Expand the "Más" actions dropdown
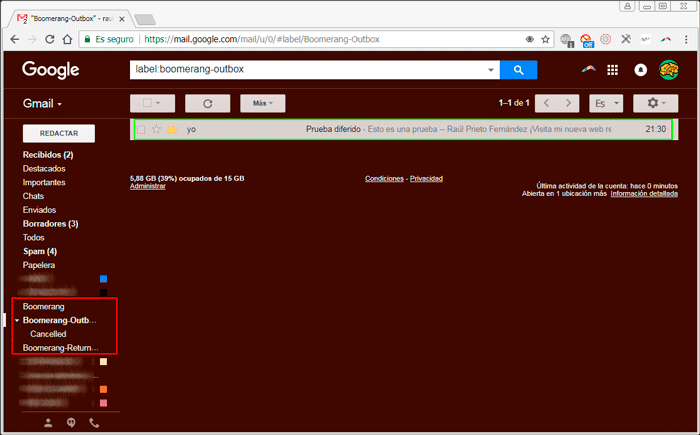This screenshot has width=700, height=435. pyautogui.click(x=263, y=103)
